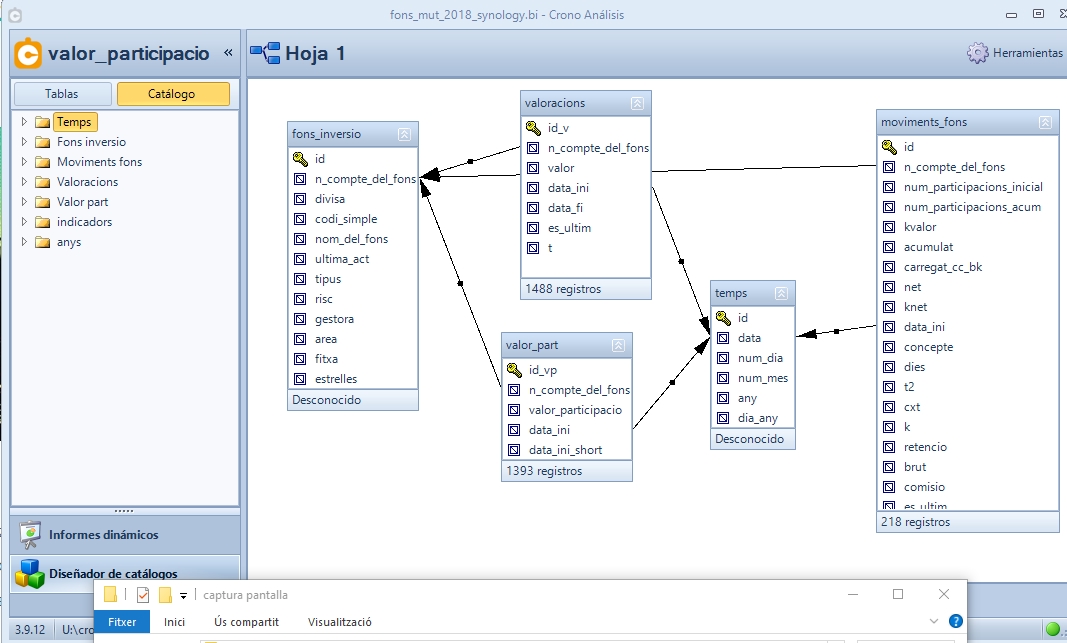
Task: Collapse the fons_inversio table box
Action: (404, 134)
